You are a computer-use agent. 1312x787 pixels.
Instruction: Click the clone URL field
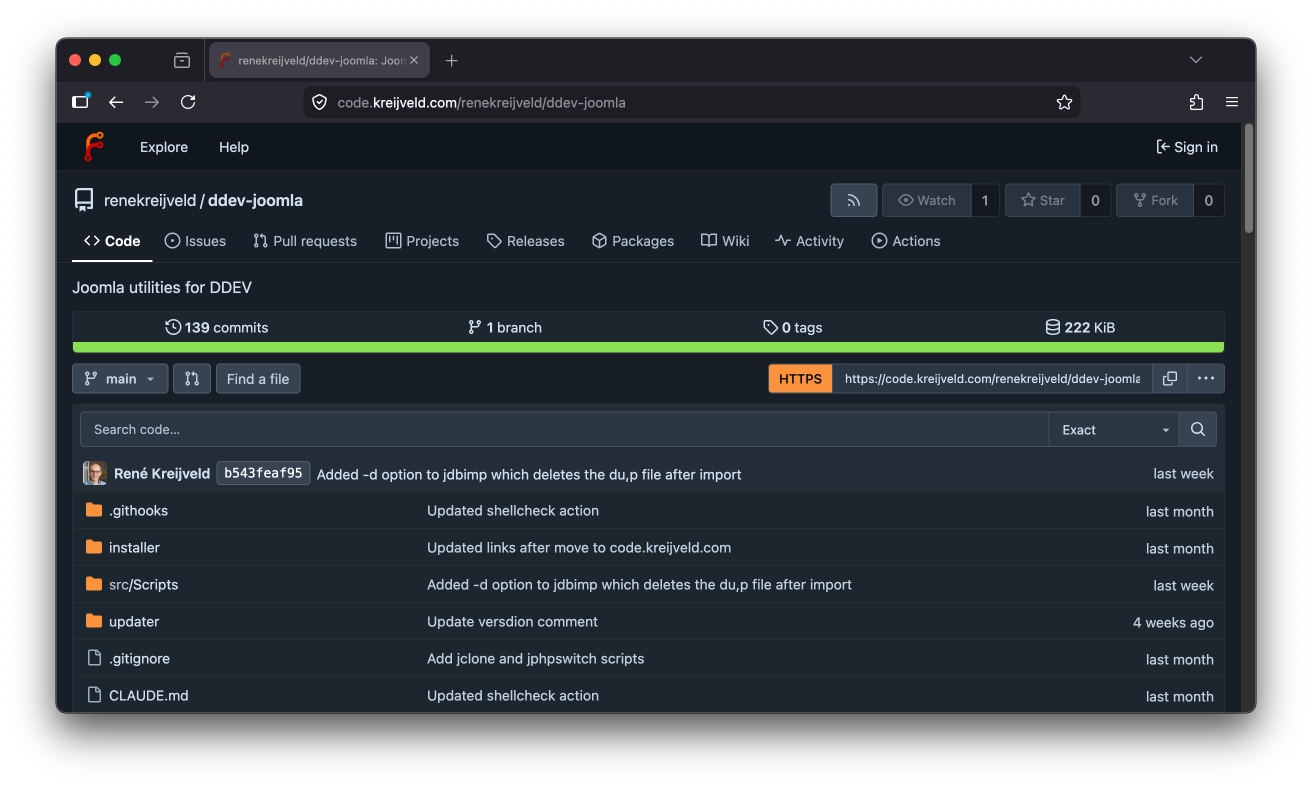(992, 379)
